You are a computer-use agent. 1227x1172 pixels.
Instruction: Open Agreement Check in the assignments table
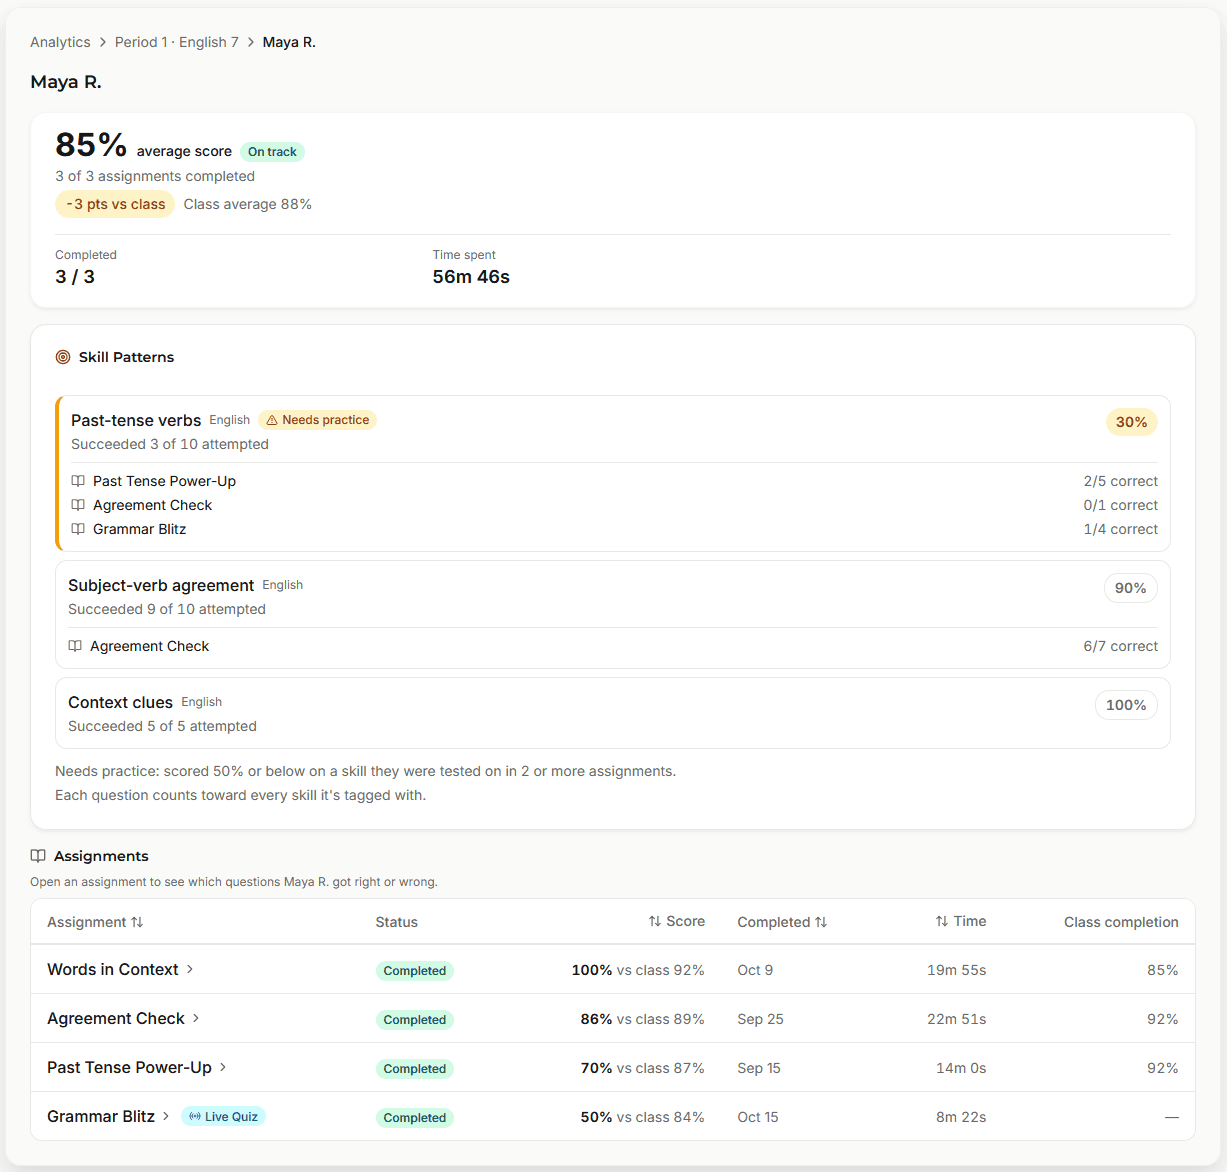click(x=116, y=1018)
